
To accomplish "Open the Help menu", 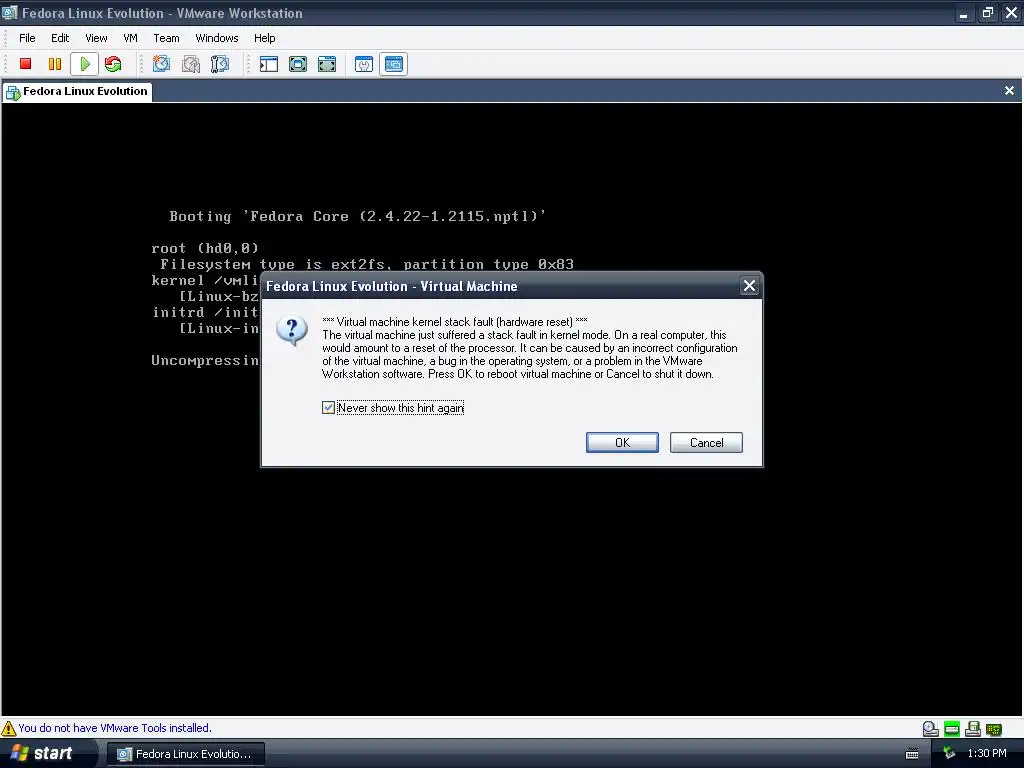I will point(264,38).
